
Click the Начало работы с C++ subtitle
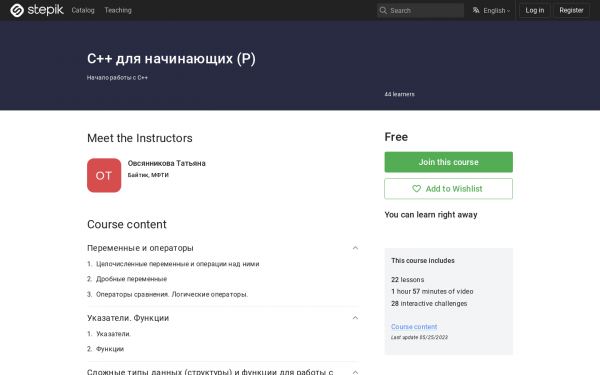(117, 77)
